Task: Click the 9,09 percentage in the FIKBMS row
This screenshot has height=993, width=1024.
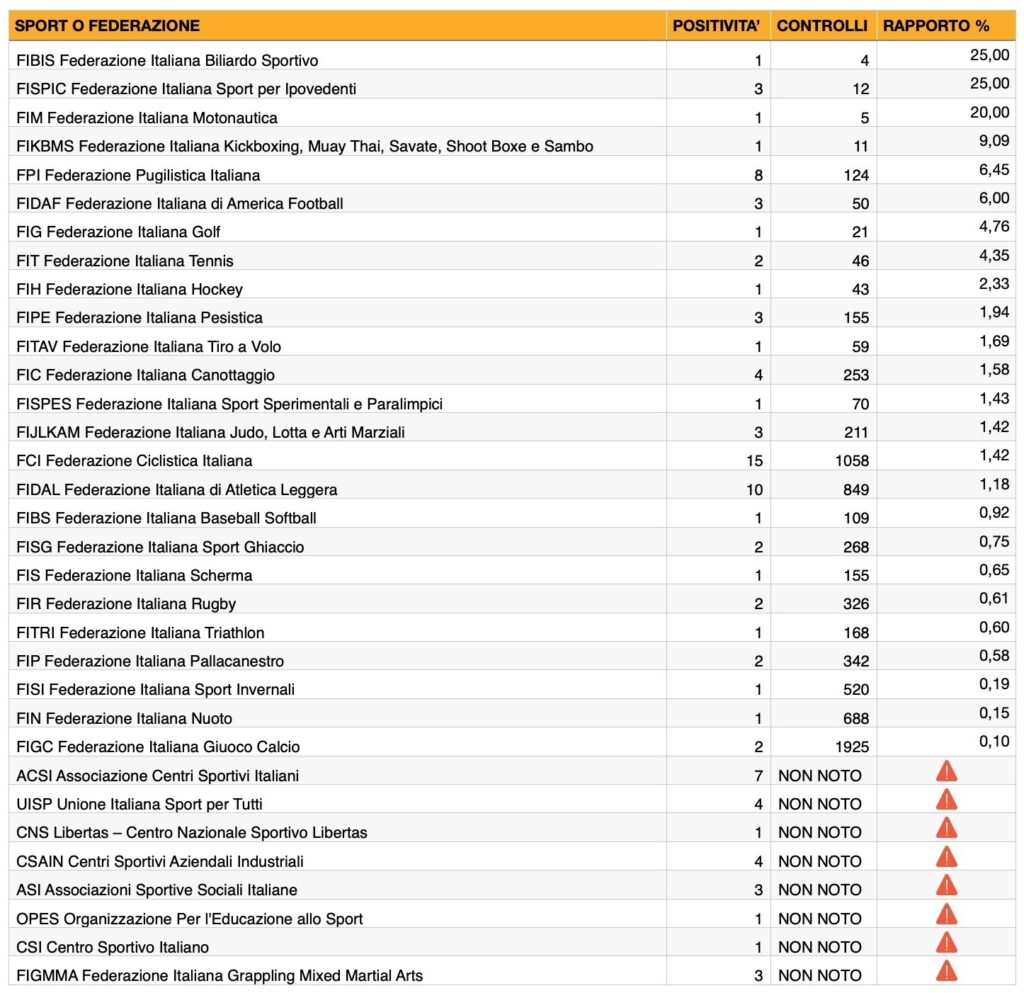Action: click(x=992, y=141)
